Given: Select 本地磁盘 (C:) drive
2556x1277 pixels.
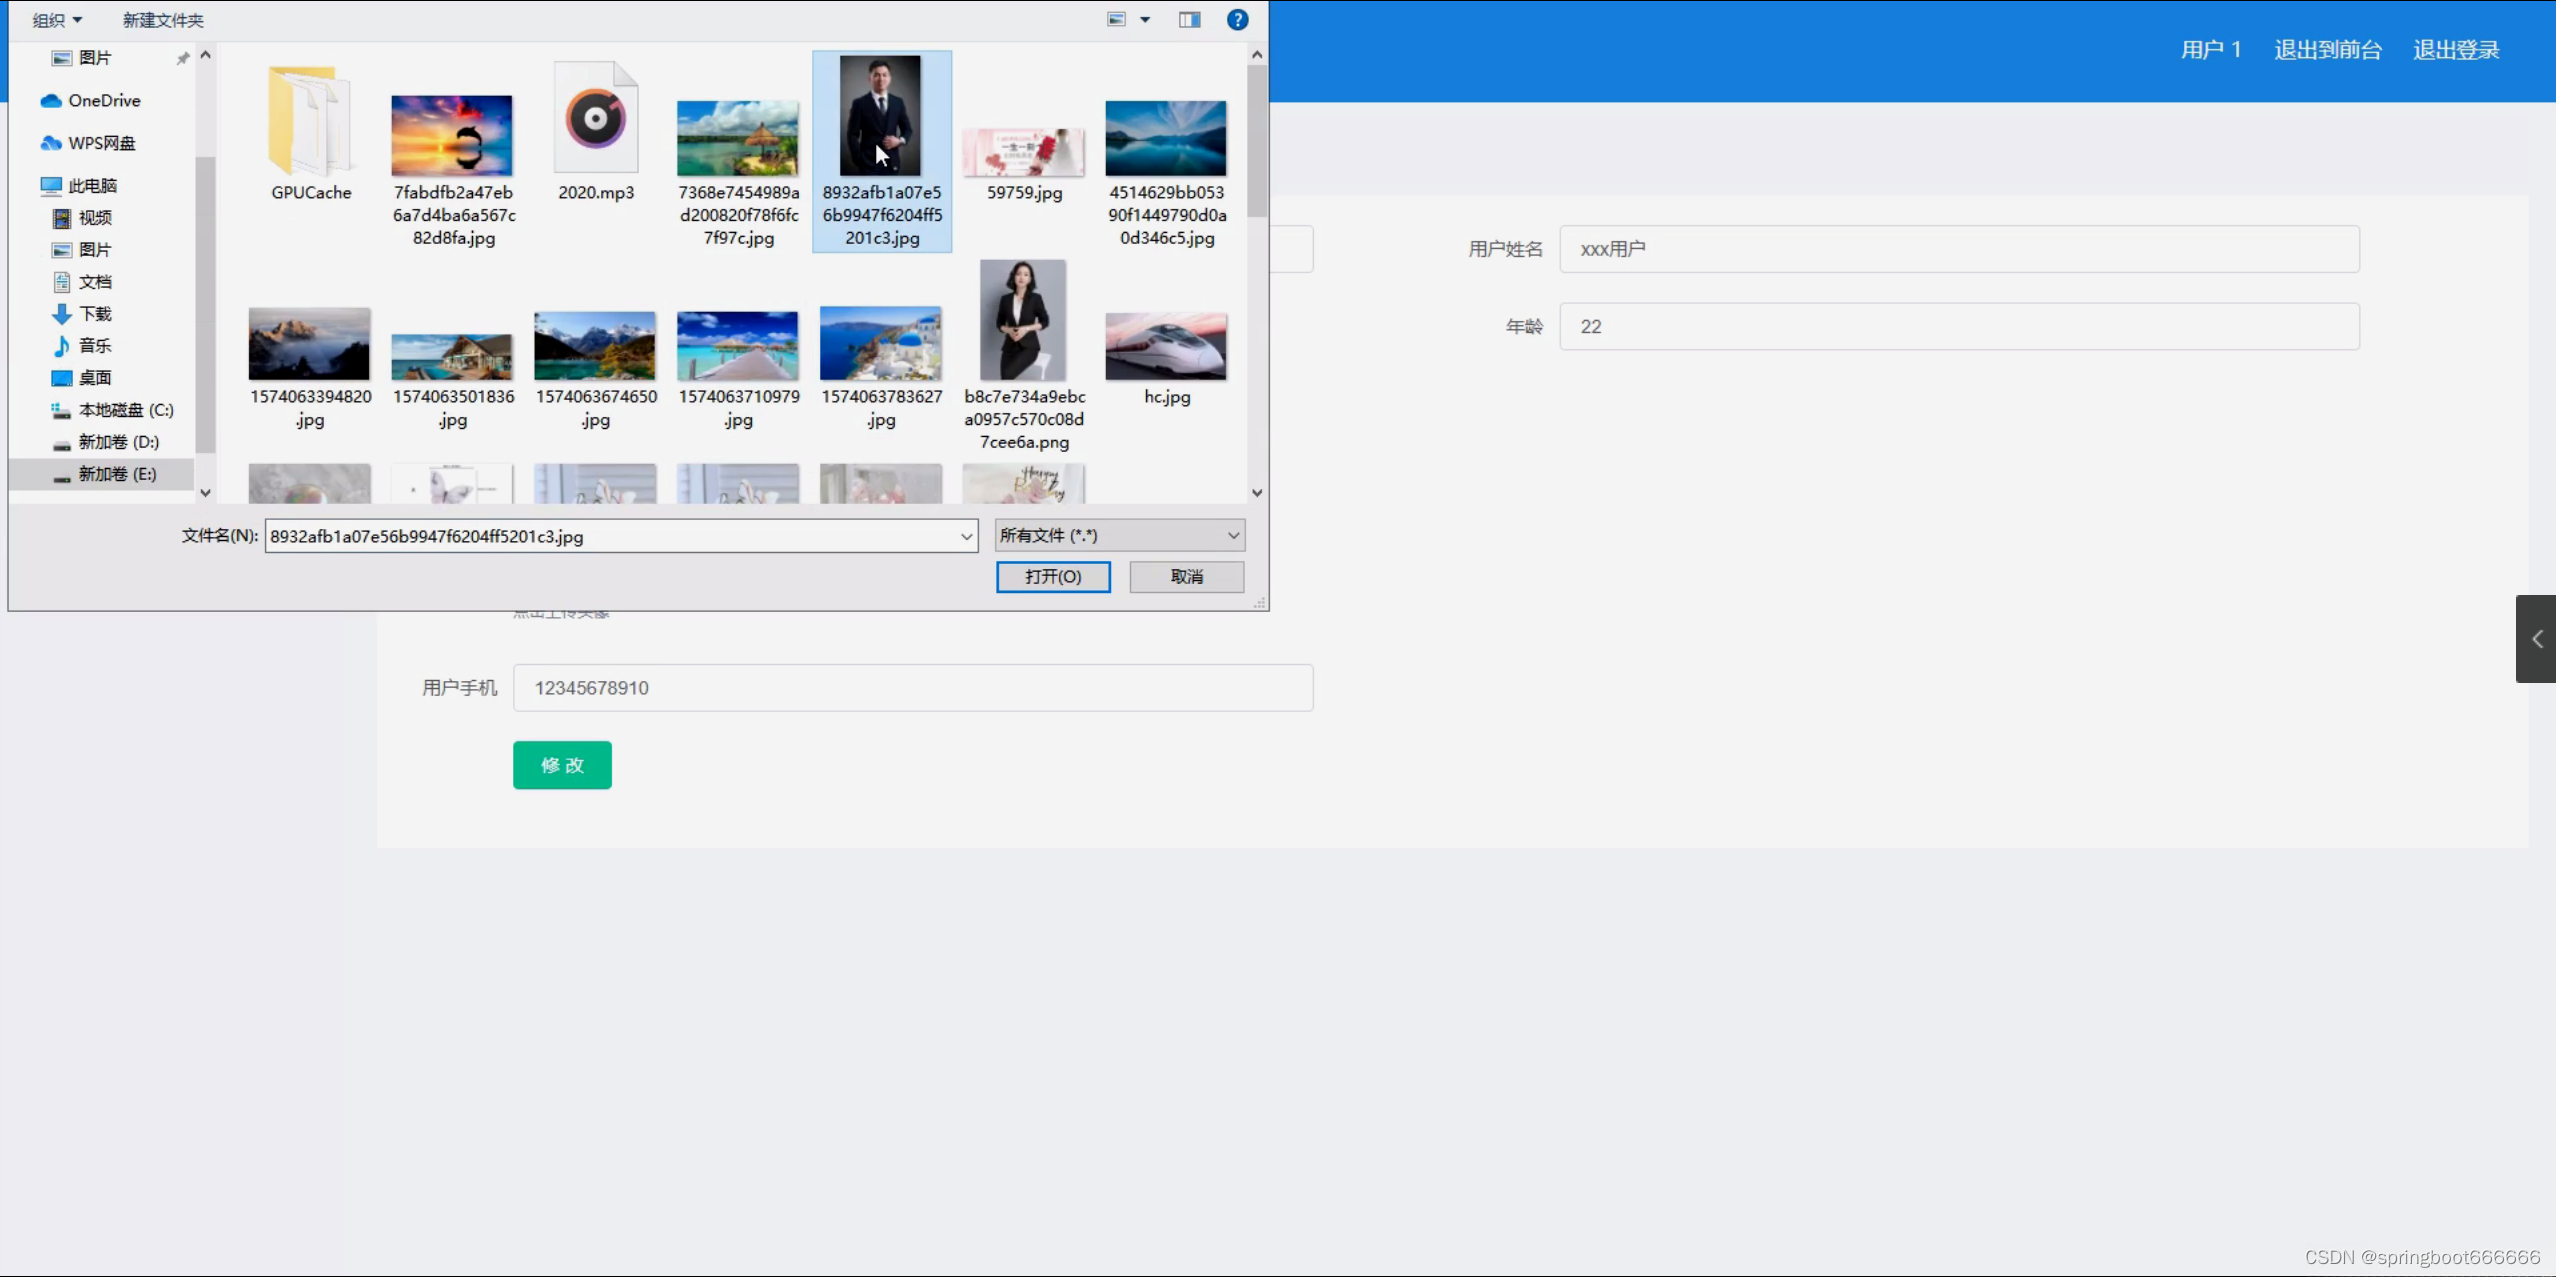Looking at the screenshot, I should point(125,410).
